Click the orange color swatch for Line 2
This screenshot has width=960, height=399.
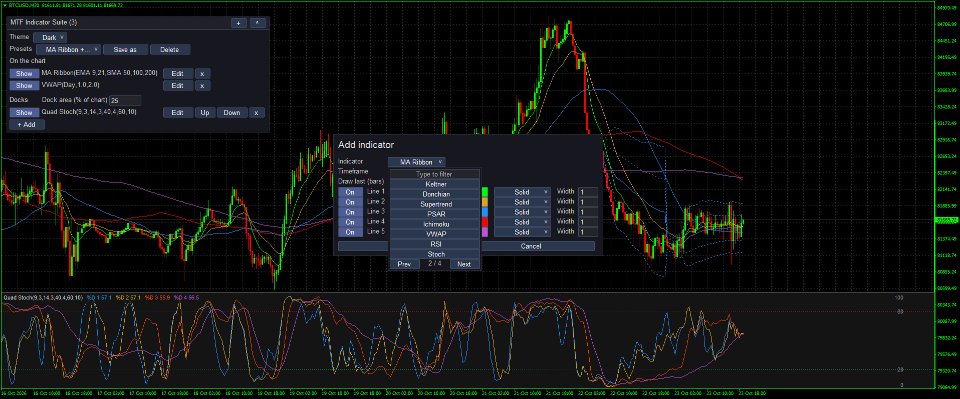point(485,202)
